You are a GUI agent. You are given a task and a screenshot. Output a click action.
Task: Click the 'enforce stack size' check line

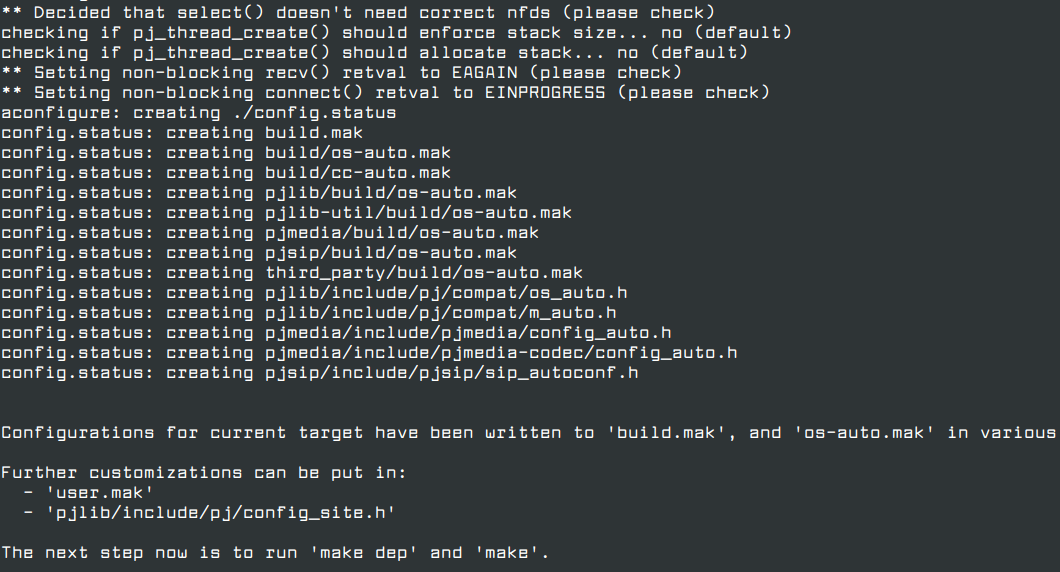click(x=396, y=32)
